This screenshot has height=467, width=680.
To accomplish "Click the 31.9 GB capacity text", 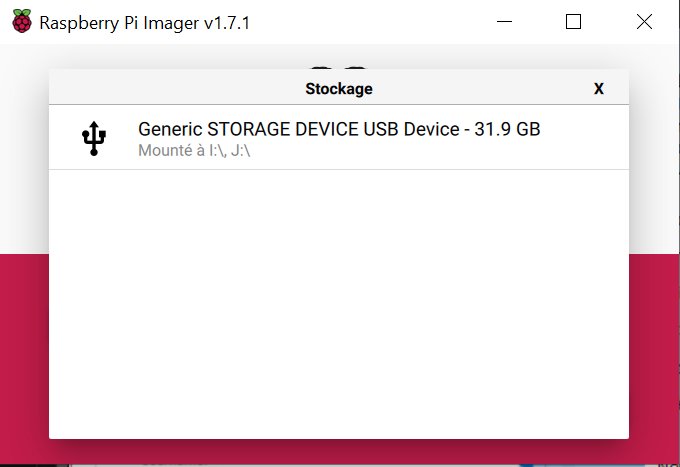I will point(507,129).
